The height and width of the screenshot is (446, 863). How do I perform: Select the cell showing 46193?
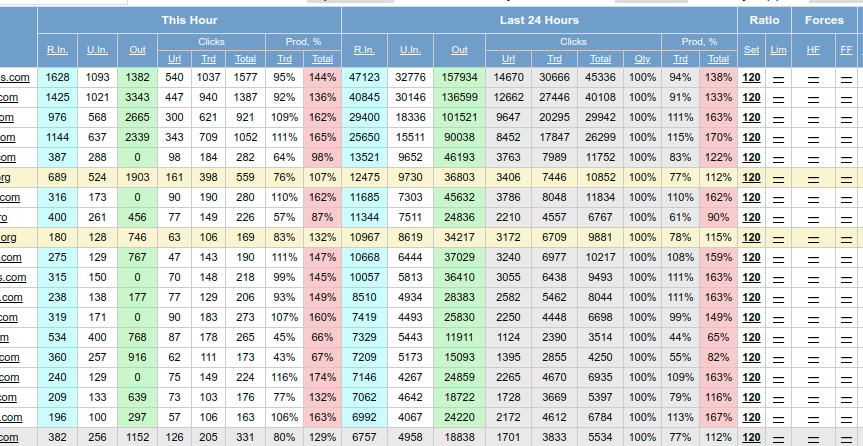pos(459,157)
